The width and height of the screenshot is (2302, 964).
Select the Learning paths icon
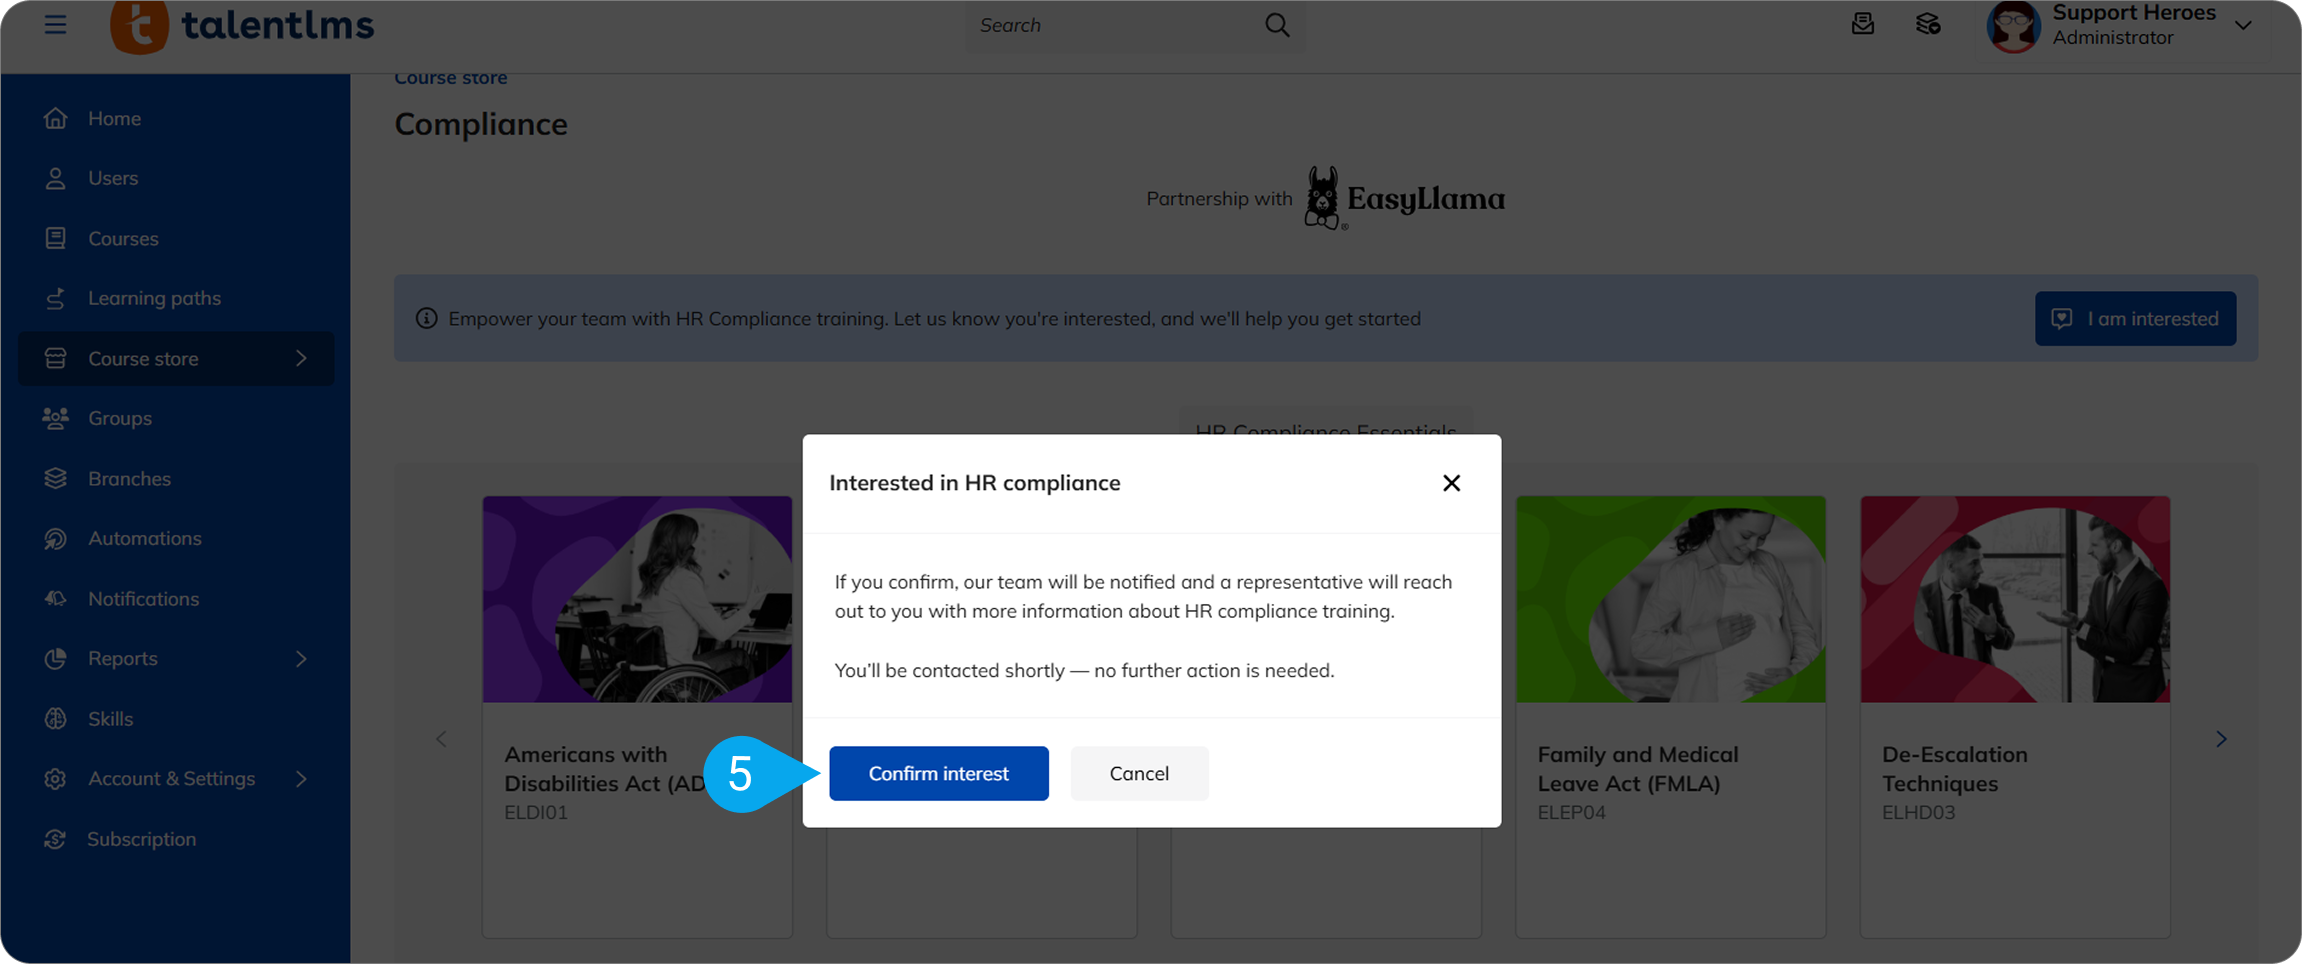[x=56, y=297]
